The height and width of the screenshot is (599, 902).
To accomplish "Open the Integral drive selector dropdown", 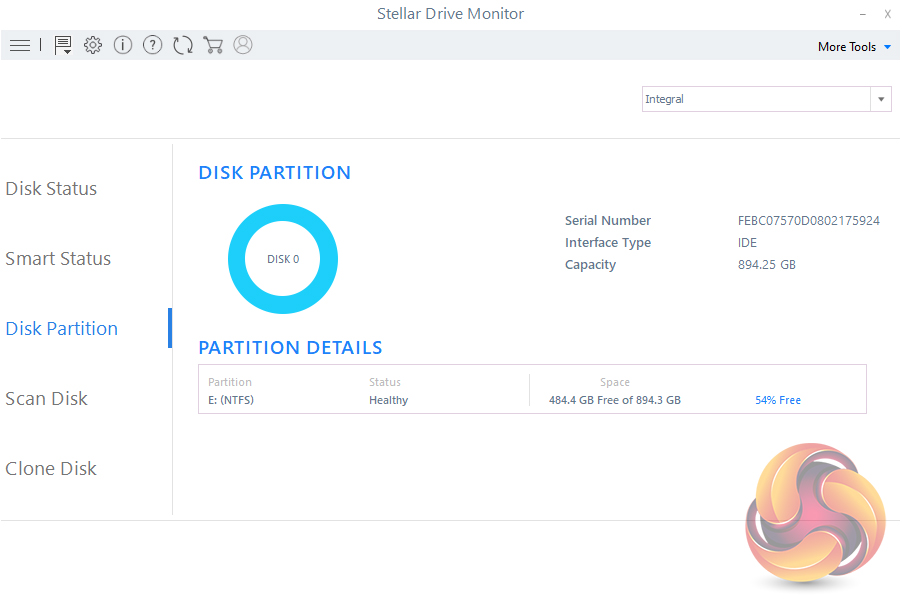I will click(x=756, y=99).
